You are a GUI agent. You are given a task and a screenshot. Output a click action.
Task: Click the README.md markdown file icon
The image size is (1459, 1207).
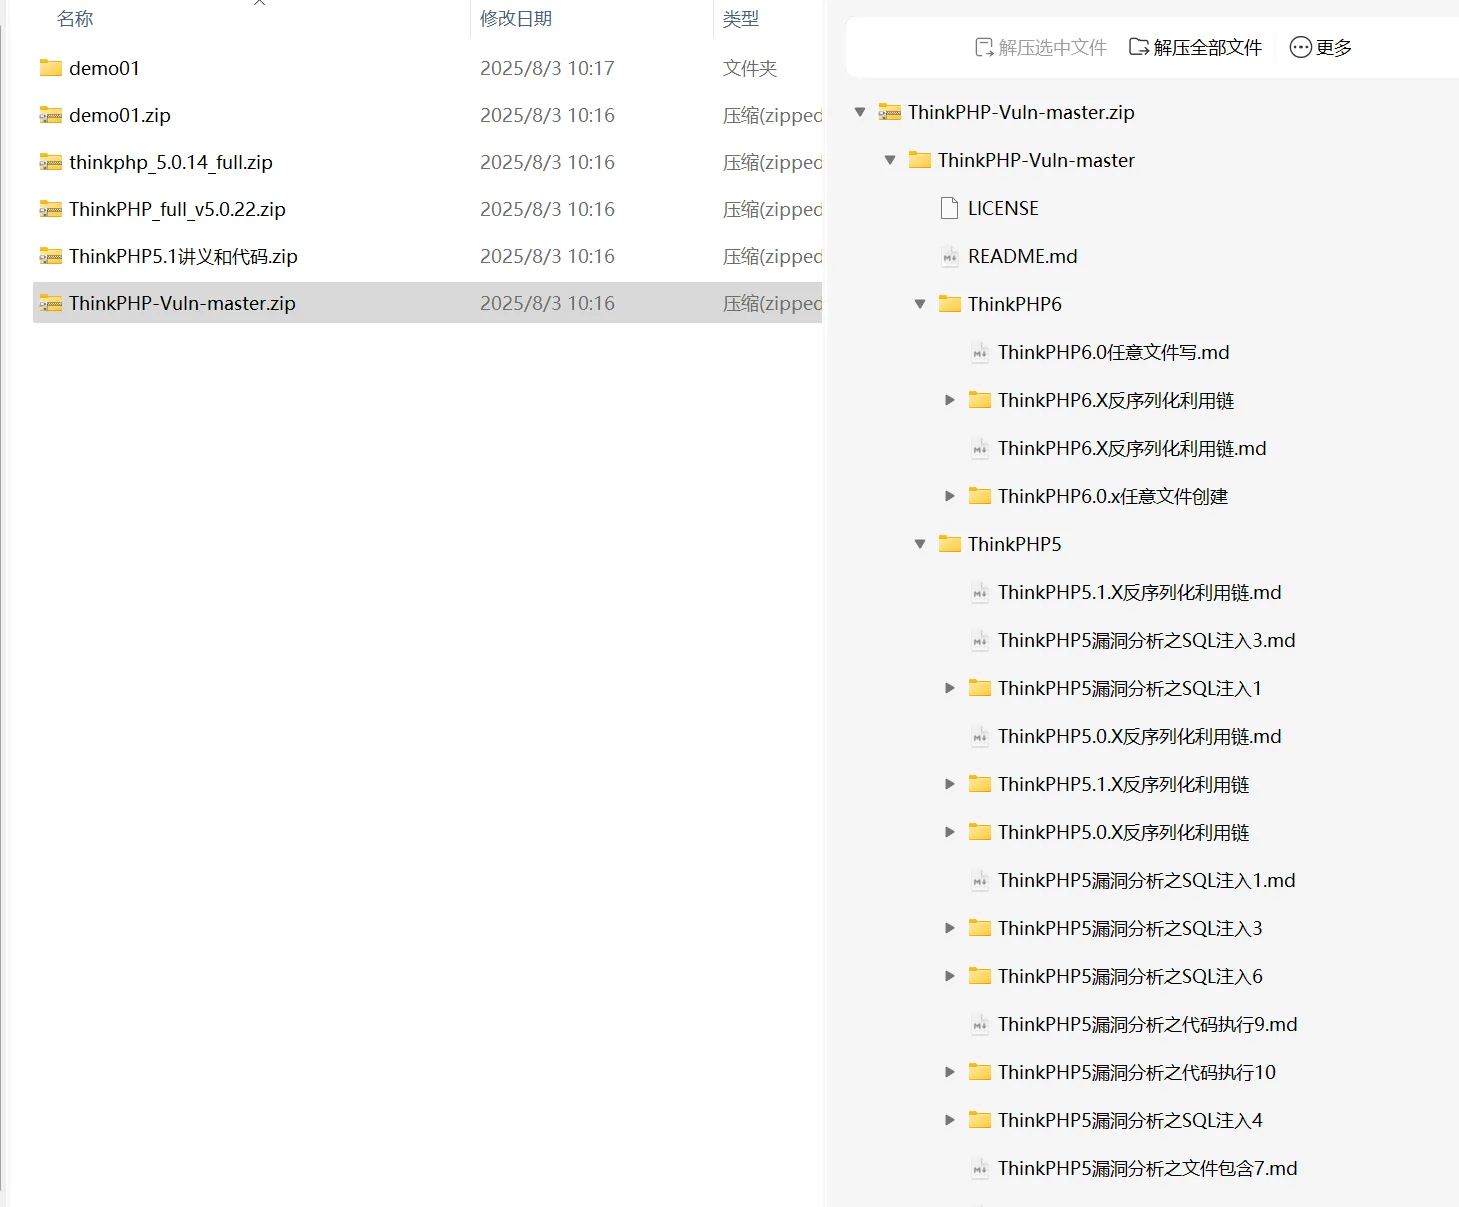click(x=949, y=257)
